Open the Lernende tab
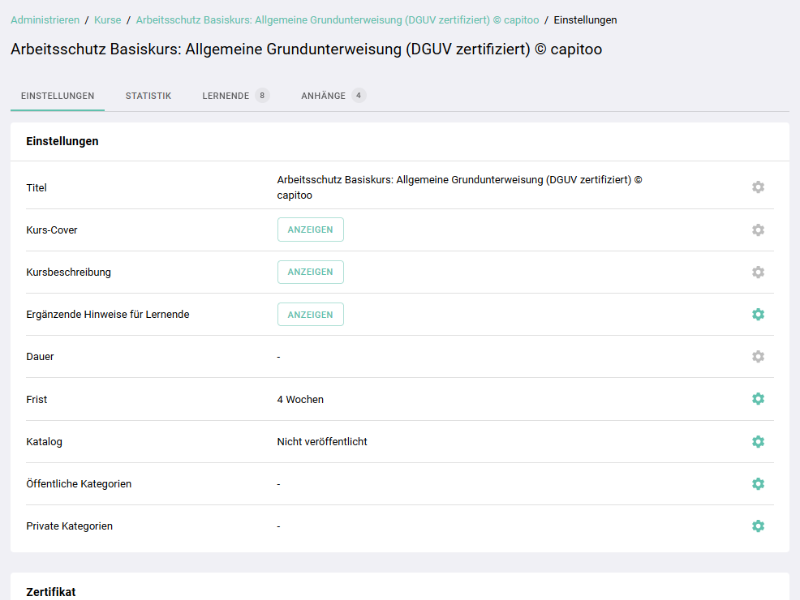This screenshot has height=600, width=800. pyautogui.click(x=225, y=96)
